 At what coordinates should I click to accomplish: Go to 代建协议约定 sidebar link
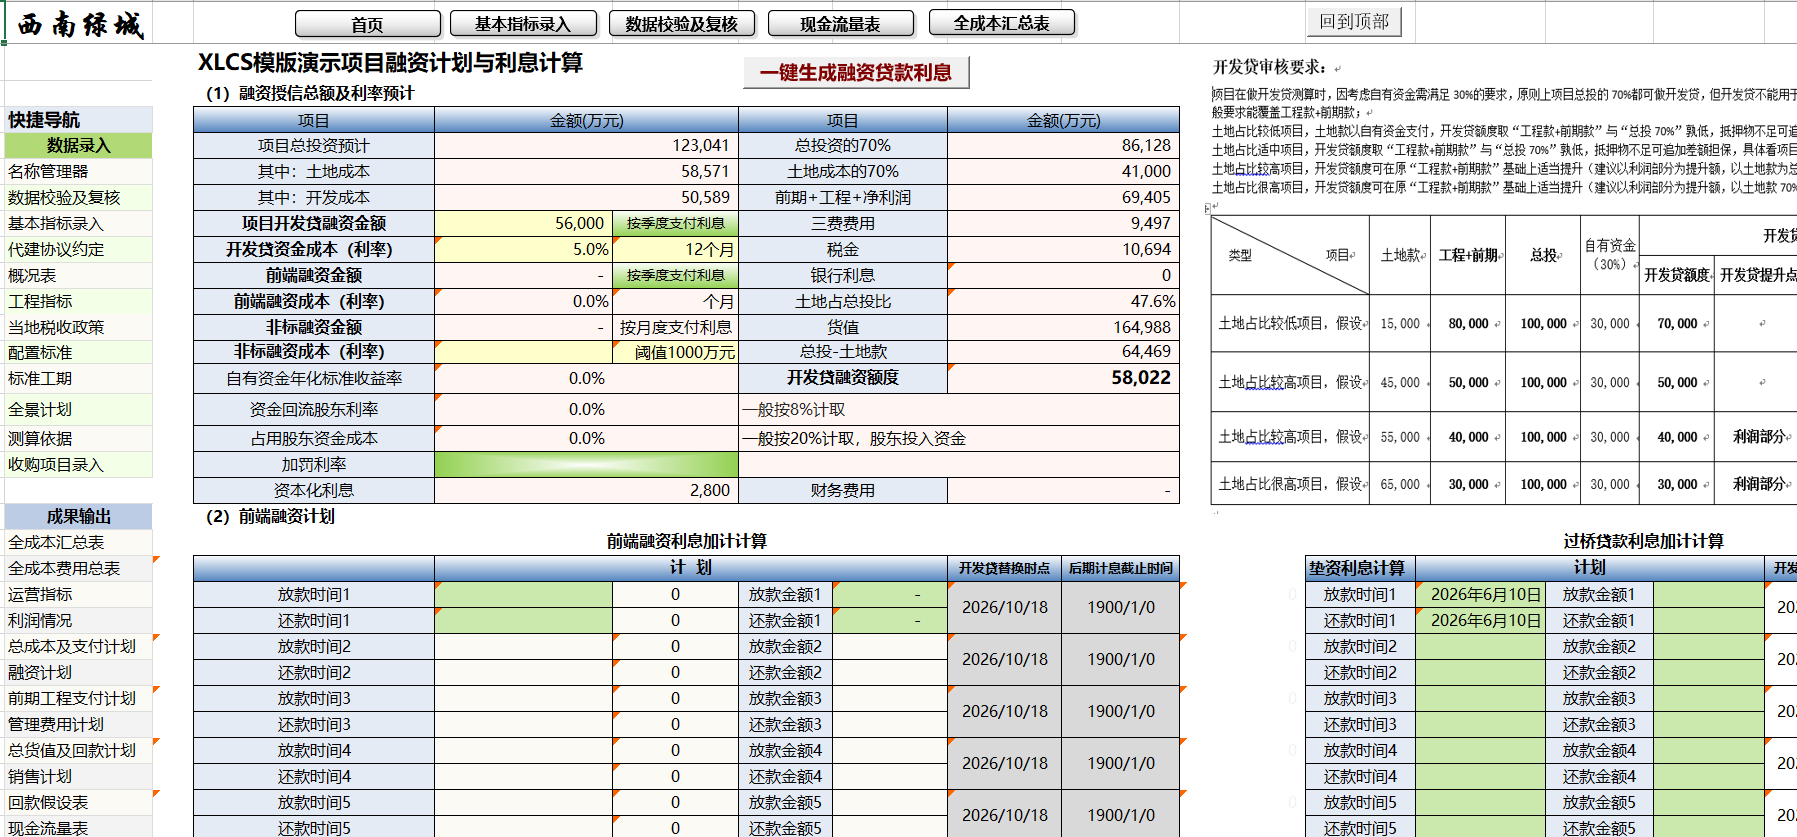coord(78,249)
